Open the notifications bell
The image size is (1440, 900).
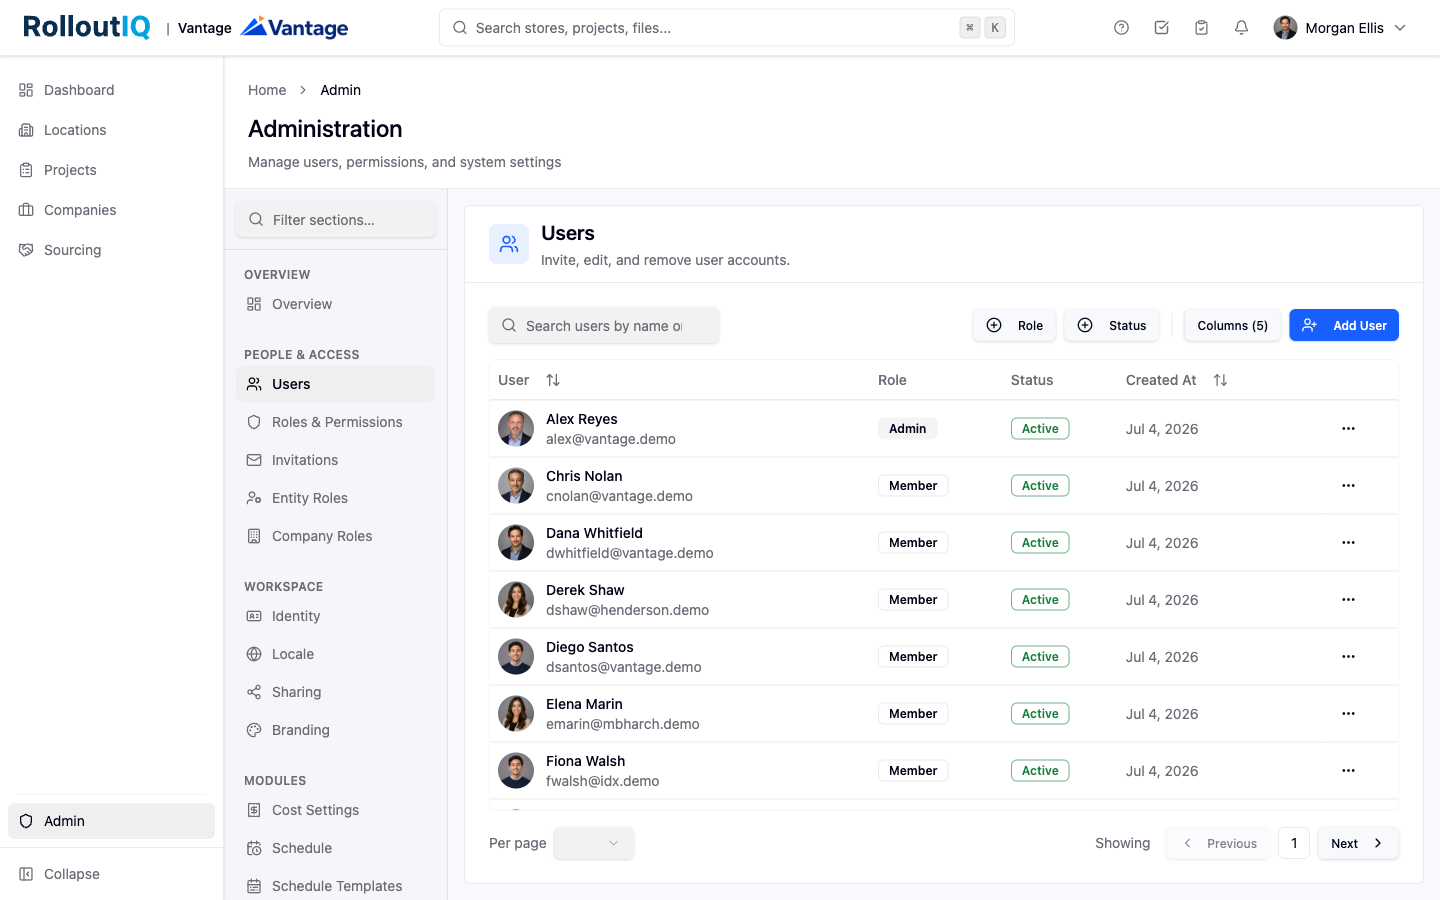coord(1241,28)
